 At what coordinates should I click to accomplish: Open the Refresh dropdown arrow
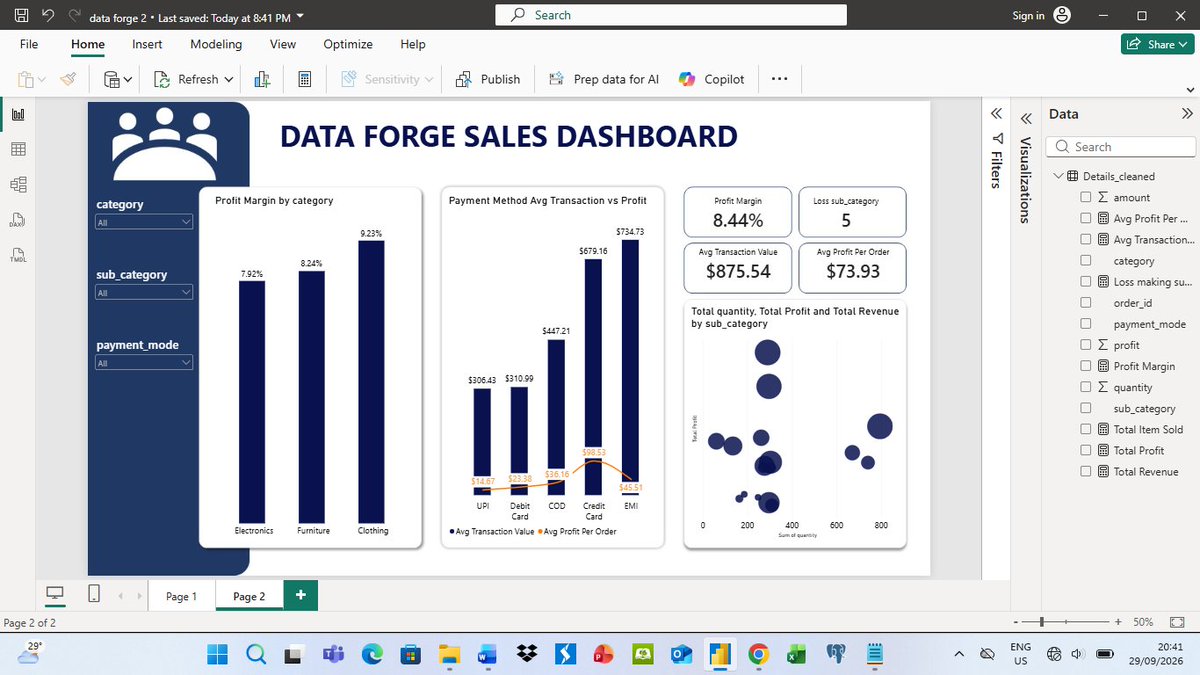(229, 79)
